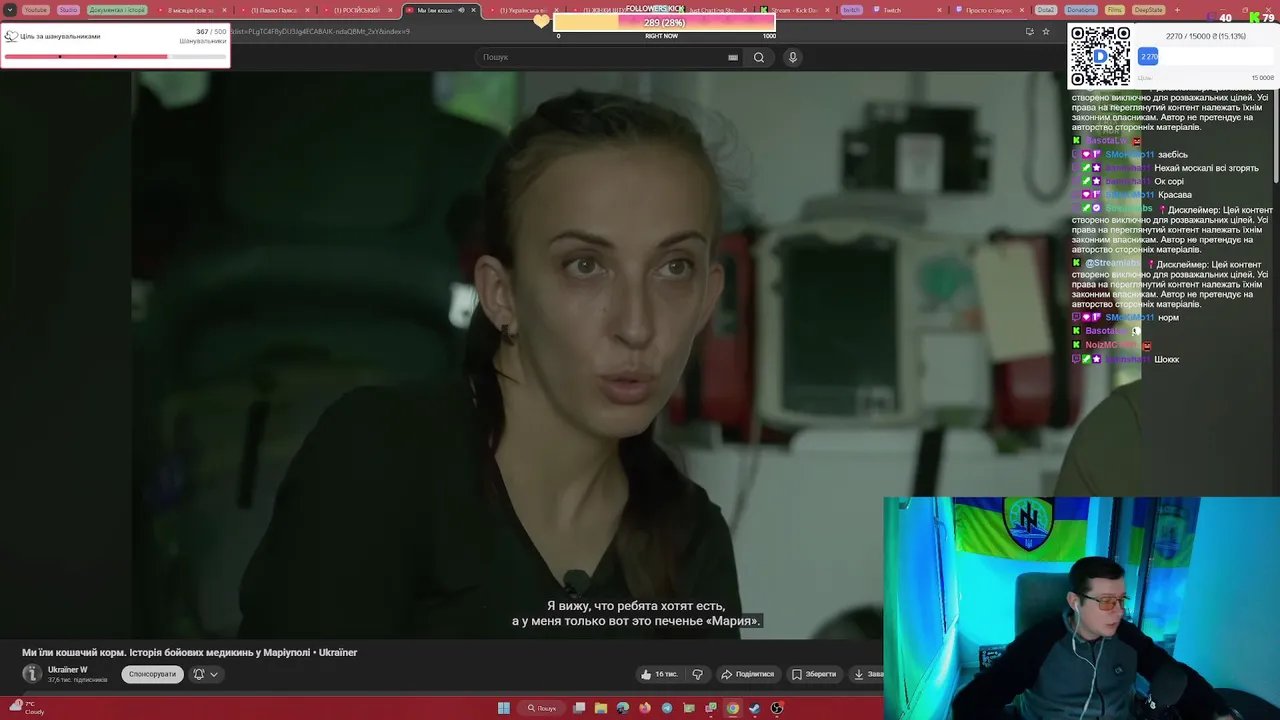1280x720 pixels.
Task: Open File Explorer from the taskbar
Action: (x=601, y=708)
